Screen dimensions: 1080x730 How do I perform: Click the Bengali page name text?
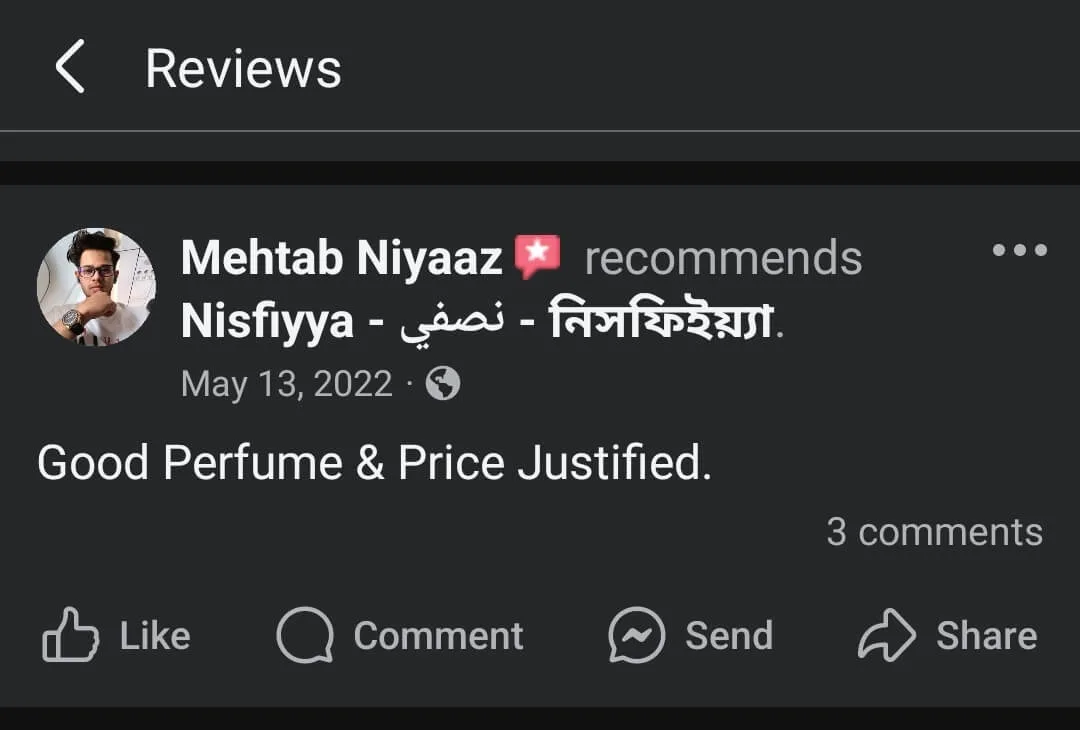(661, 322)
